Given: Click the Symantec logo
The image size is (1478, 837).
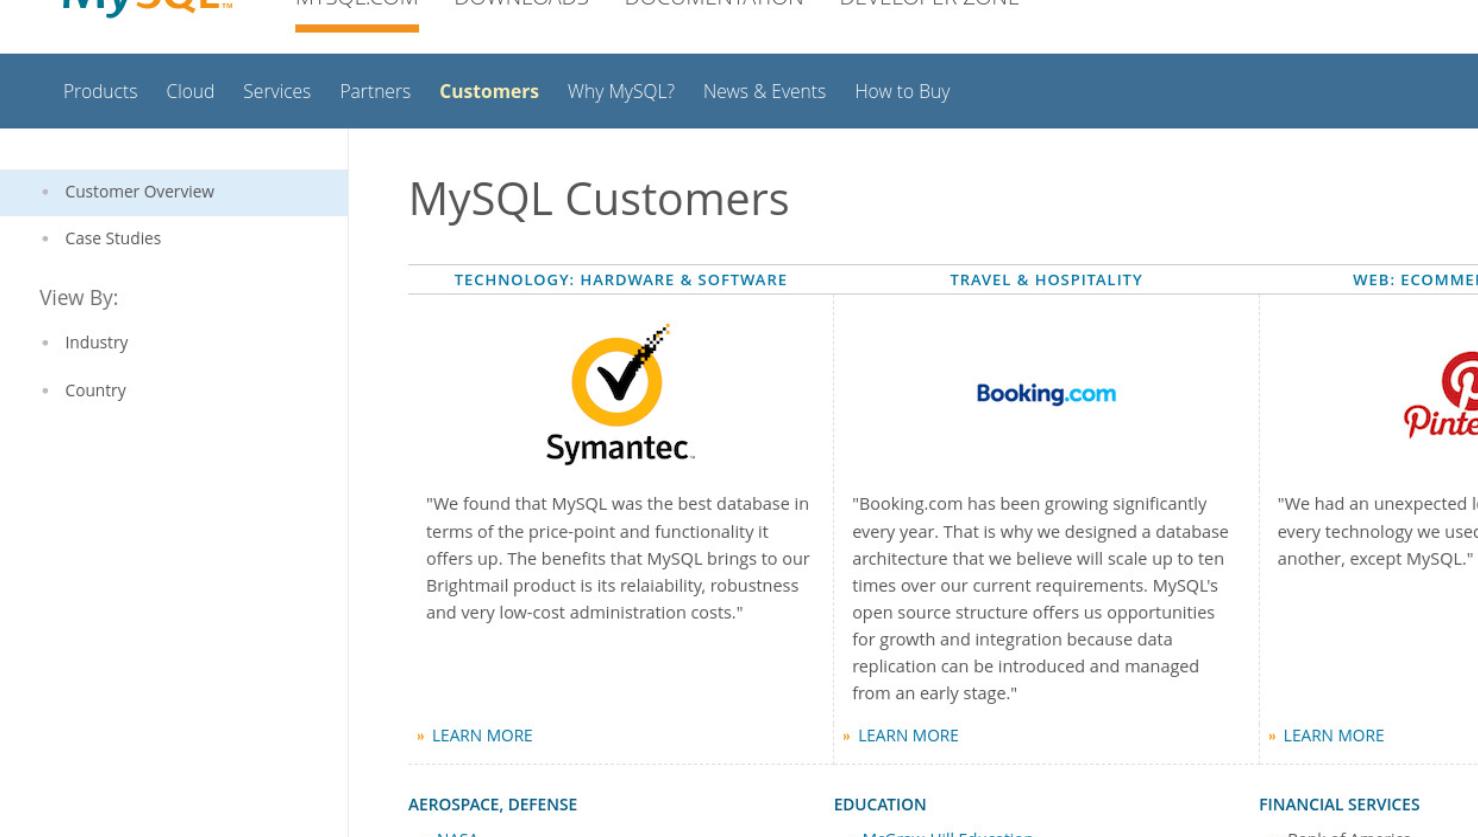Looking at the screenshot, I should pos(620,394).
